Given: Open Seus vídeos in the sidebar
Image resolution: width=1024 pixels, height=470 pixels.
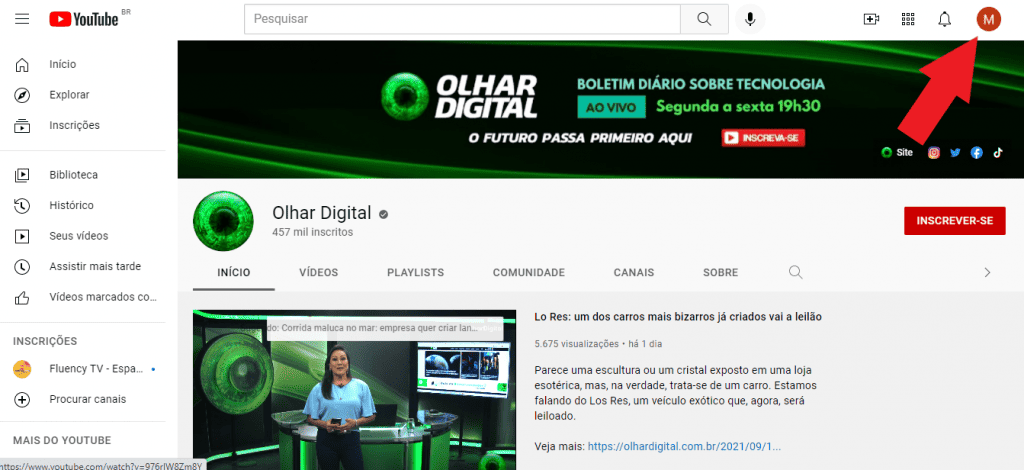Looking at the screenshot, I should pyautogui.click(x=78, y=236).
